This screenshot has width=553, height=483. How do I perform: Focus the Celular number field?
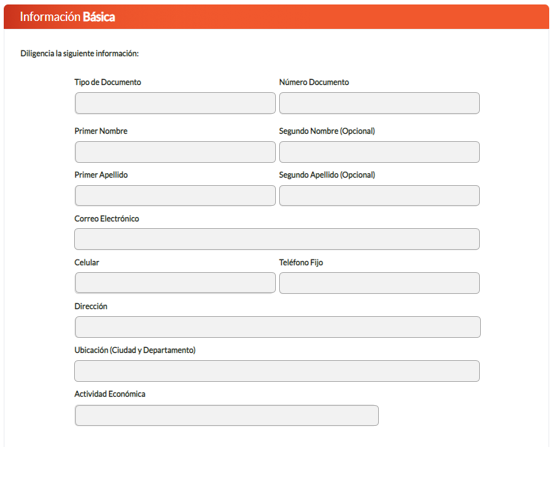pyautogui.click(x=175, y=283)
